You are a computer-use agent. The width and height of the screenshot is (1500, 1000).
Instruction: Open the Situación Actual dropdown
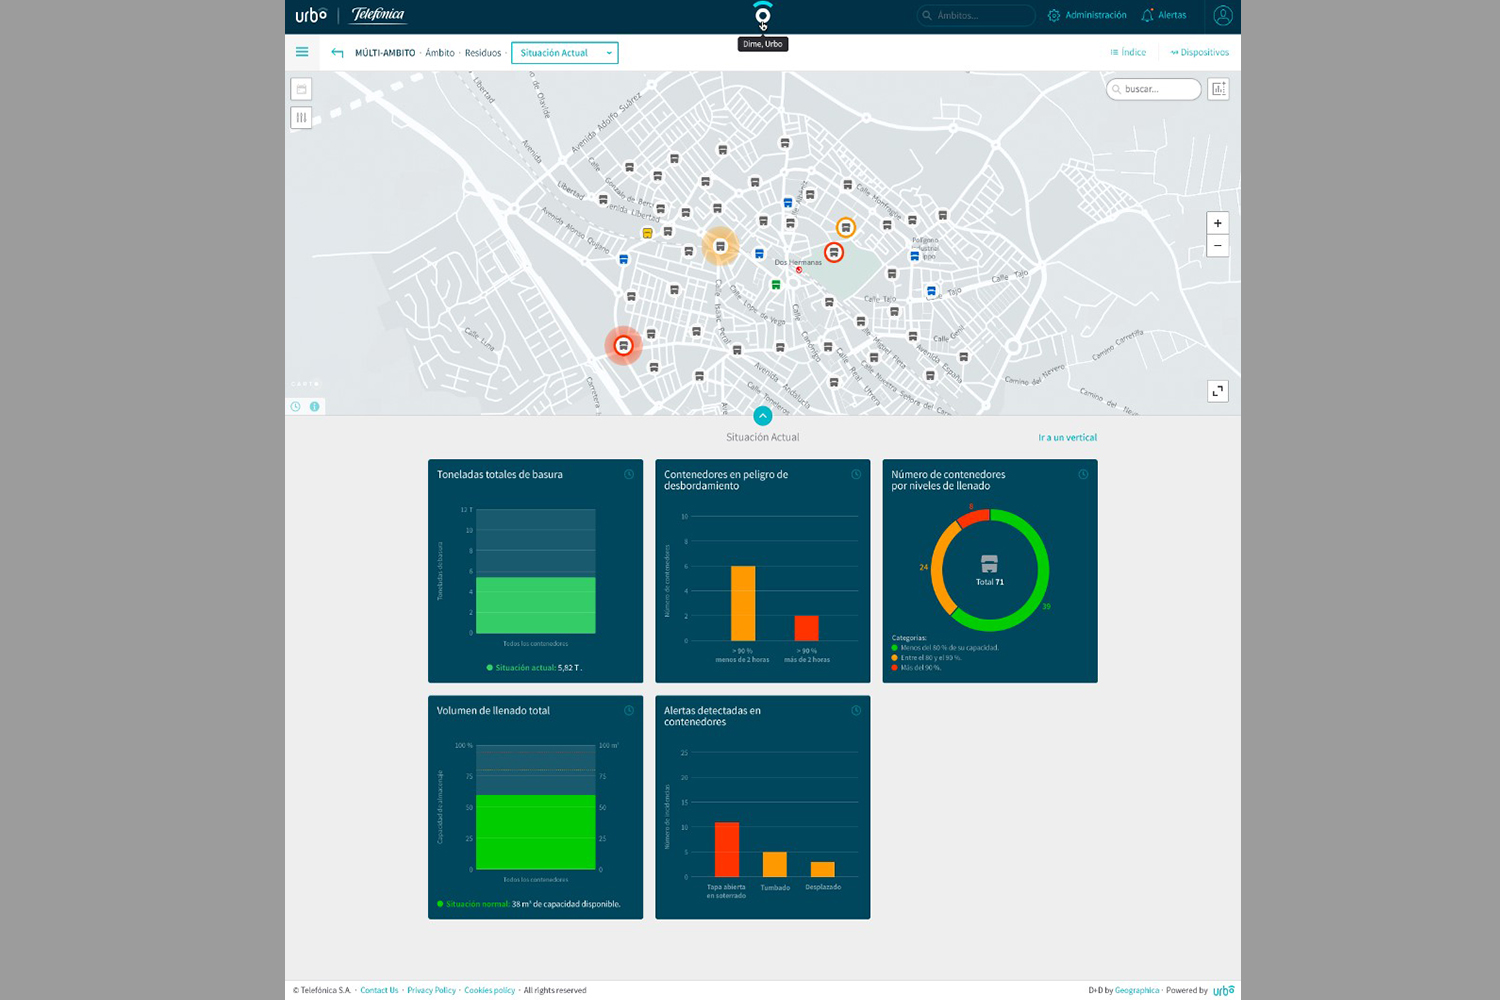pyautogui.click(x=565, y=53)
